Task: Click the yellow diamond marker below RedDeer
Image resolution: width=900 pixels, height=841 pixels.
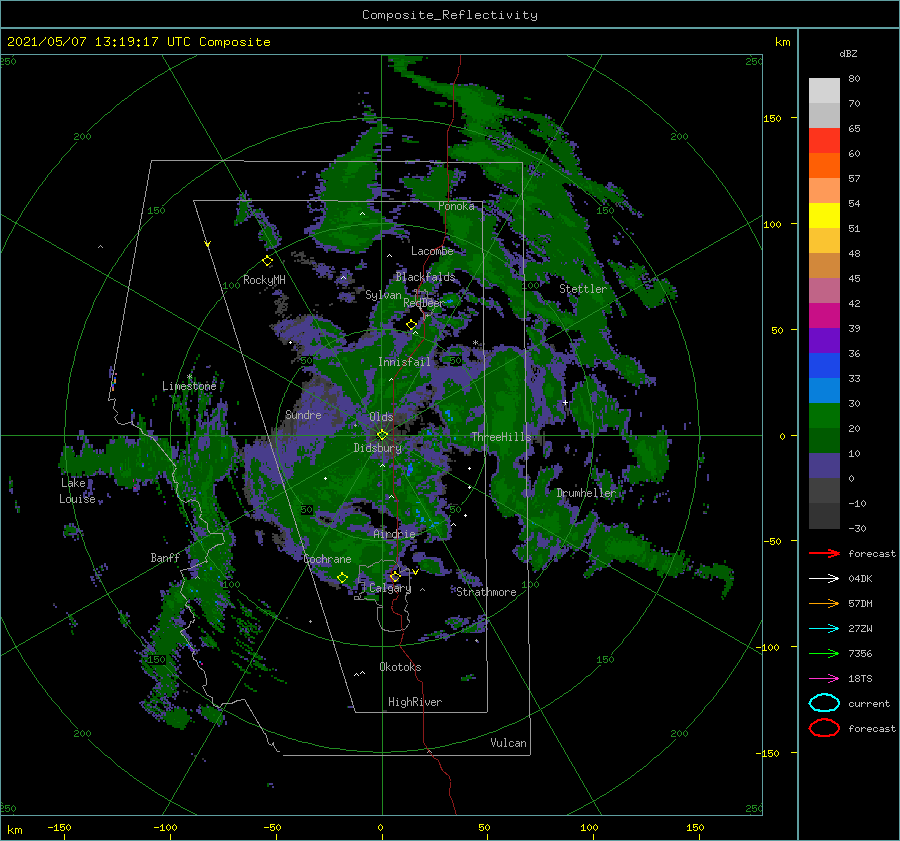Action: (x=412, y=325)
